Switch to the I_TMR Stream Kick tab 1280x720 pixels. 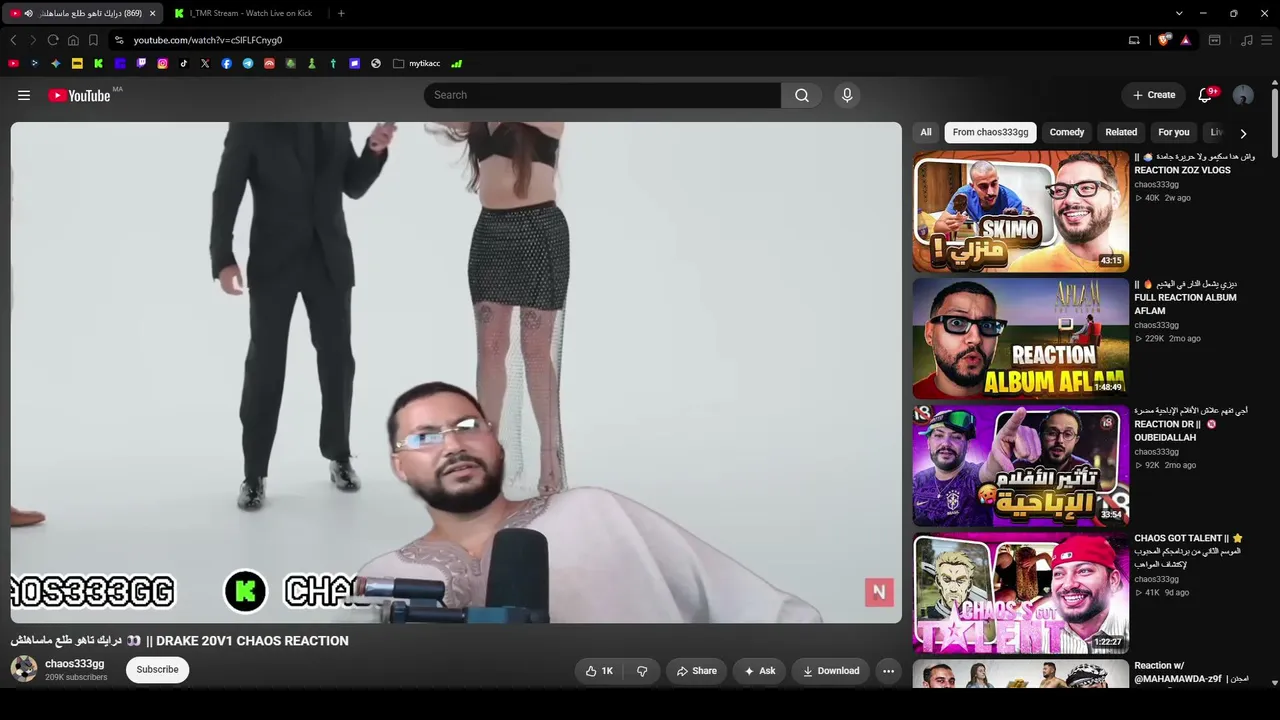[x=244, y=13]
